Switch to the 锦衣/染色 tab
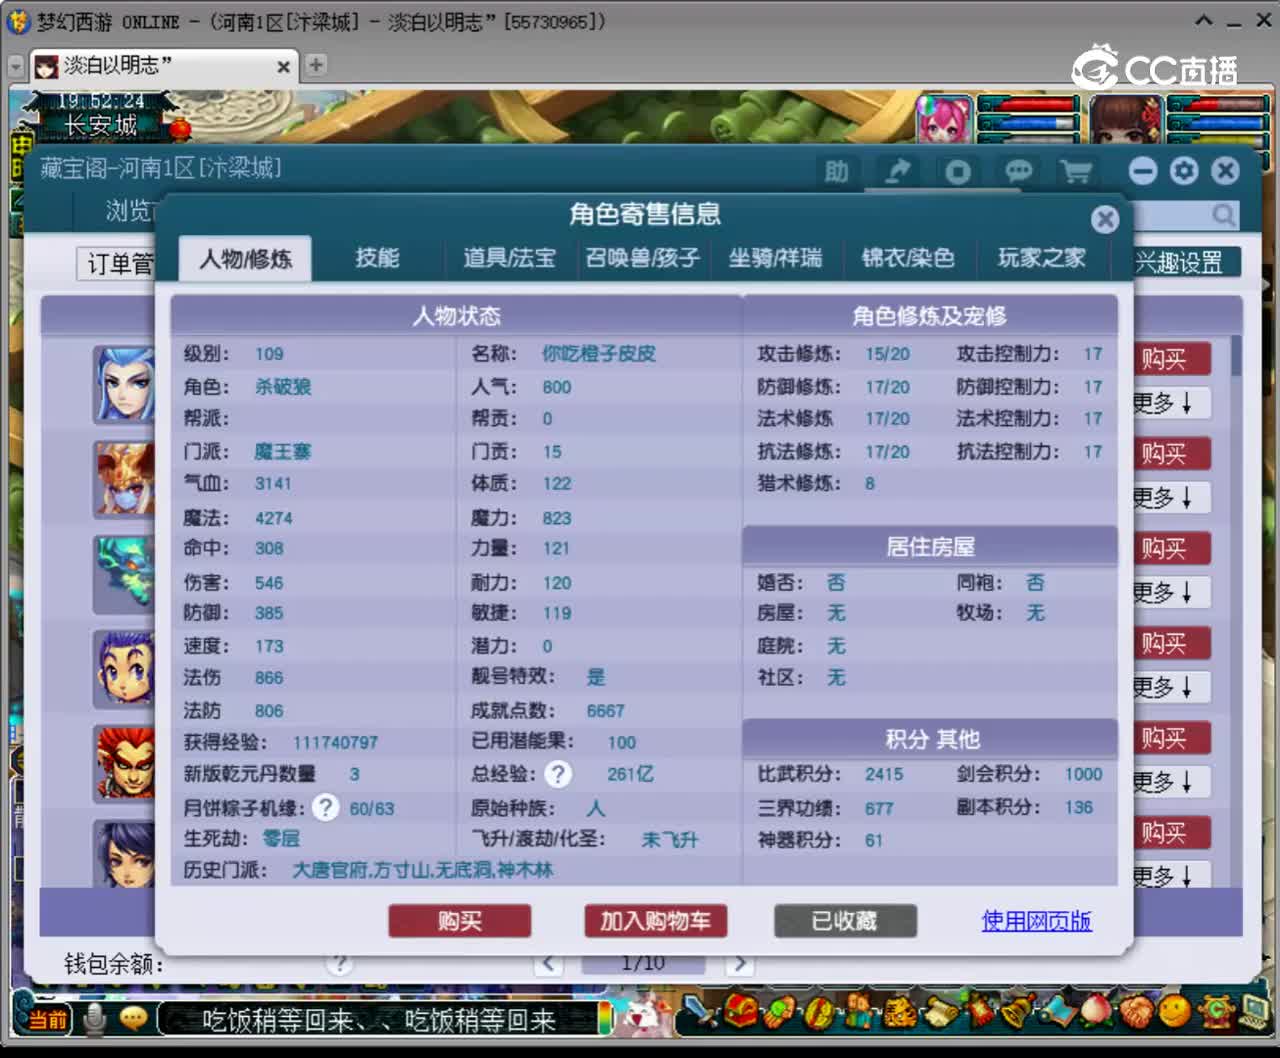 pos(908,258)
